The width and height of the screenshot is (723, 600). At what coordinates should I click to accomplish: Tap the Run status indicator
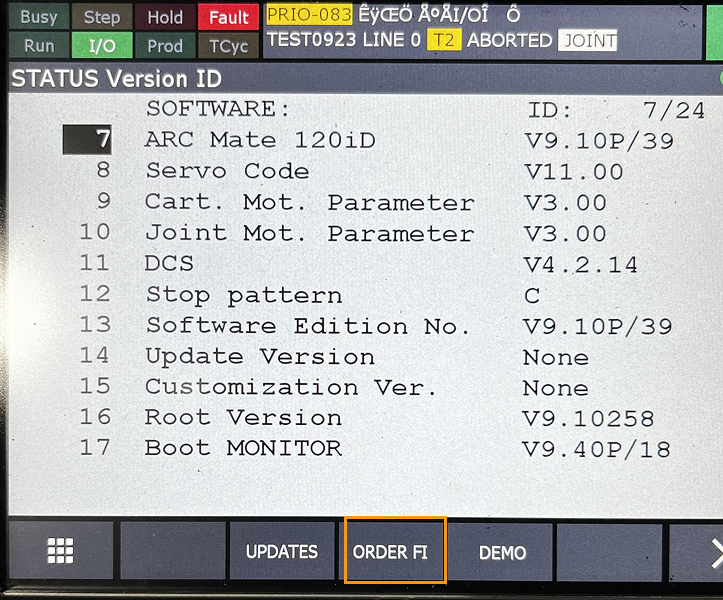(x=39, y=45)
